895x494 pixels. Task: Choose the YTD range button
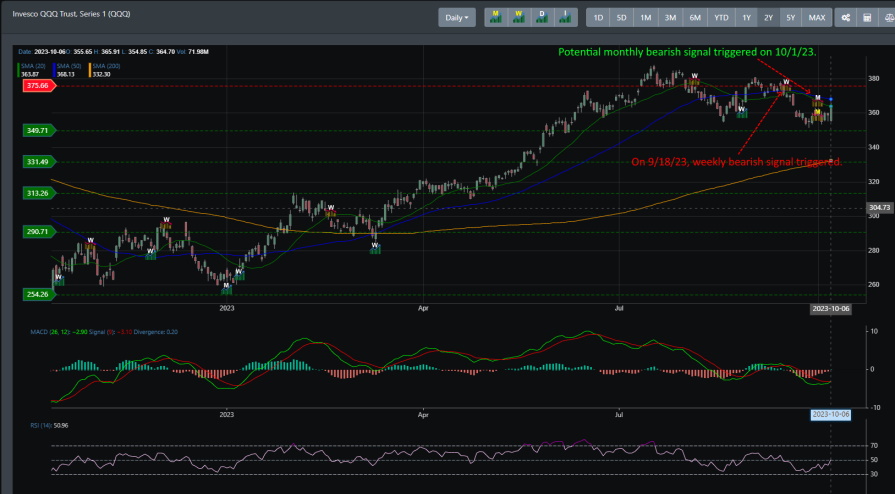pyautogui.click(x=721, y=18)
